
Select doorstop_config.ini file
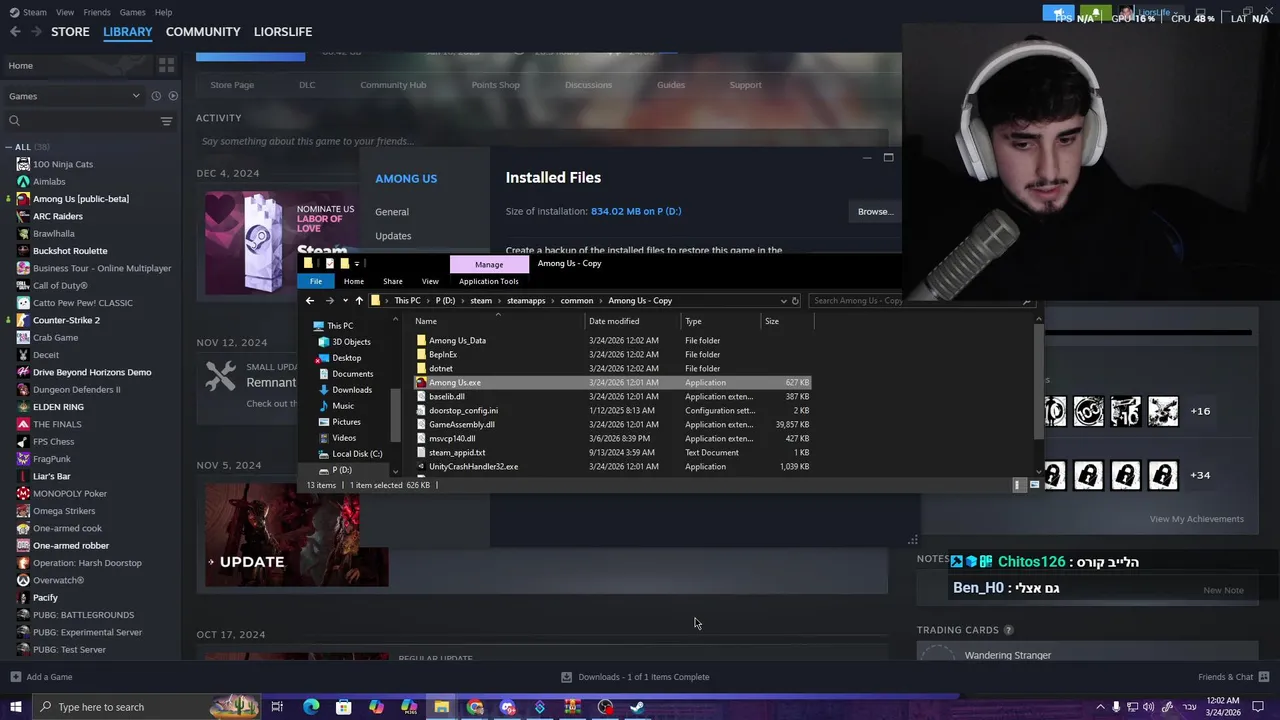[463, 410]
